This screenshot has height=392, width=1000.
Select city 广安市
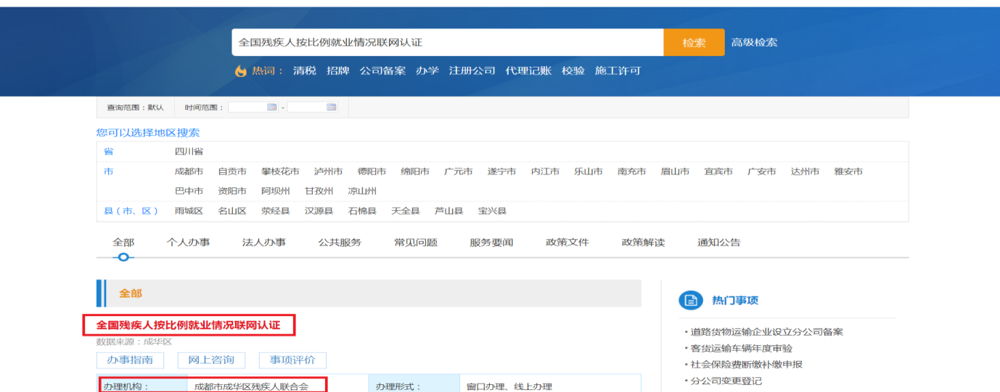coord(762,171)
